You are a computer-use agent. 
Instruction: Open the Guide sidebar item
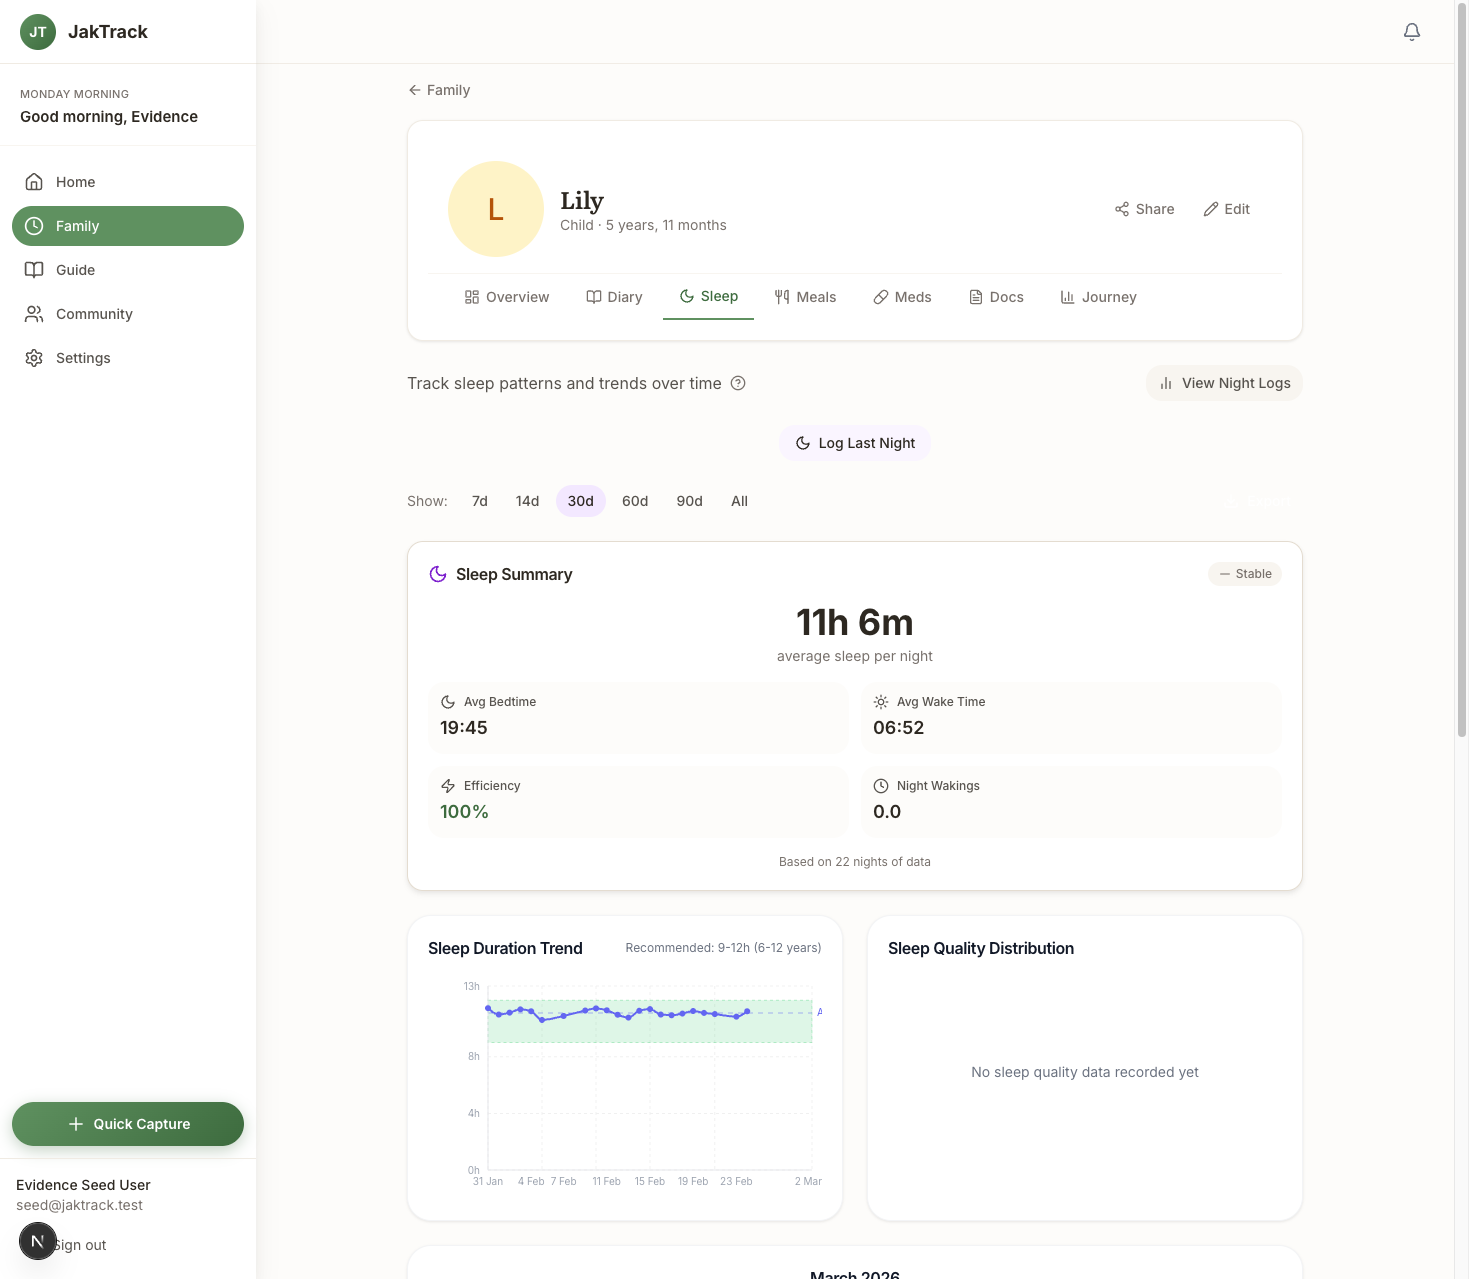pos(75,270)
